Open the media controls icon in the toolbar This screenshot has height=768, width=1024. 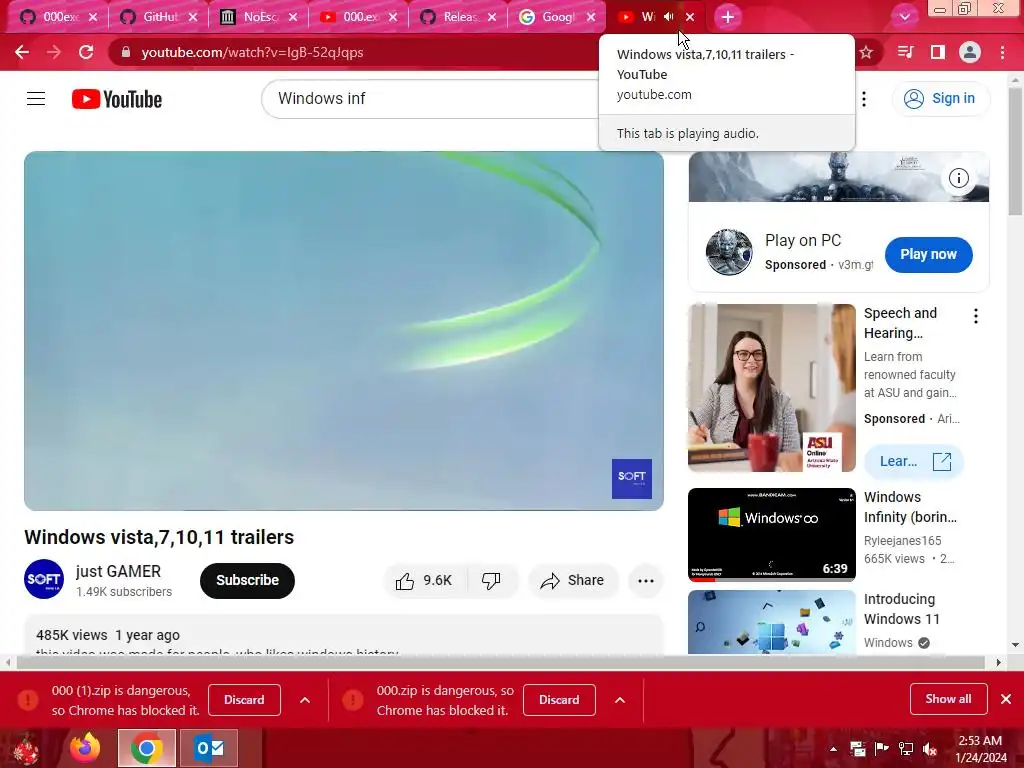(905, 52)
